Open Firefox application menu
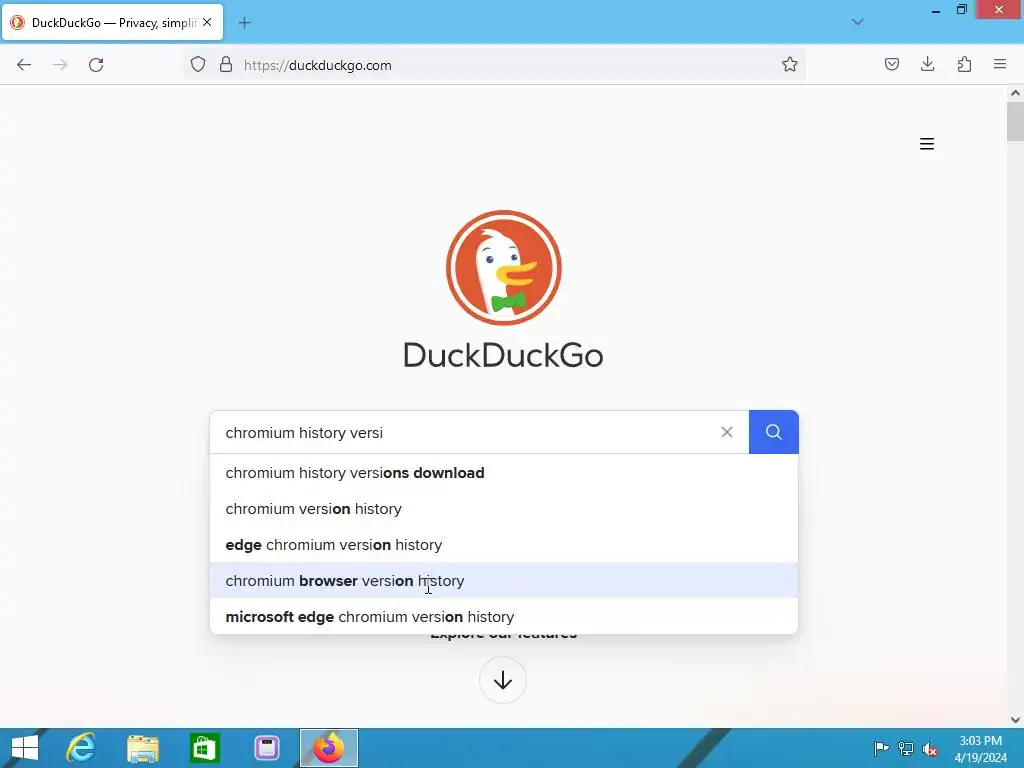The image size is (1024, 768). pyautogui.click(x=1000, y=64)
